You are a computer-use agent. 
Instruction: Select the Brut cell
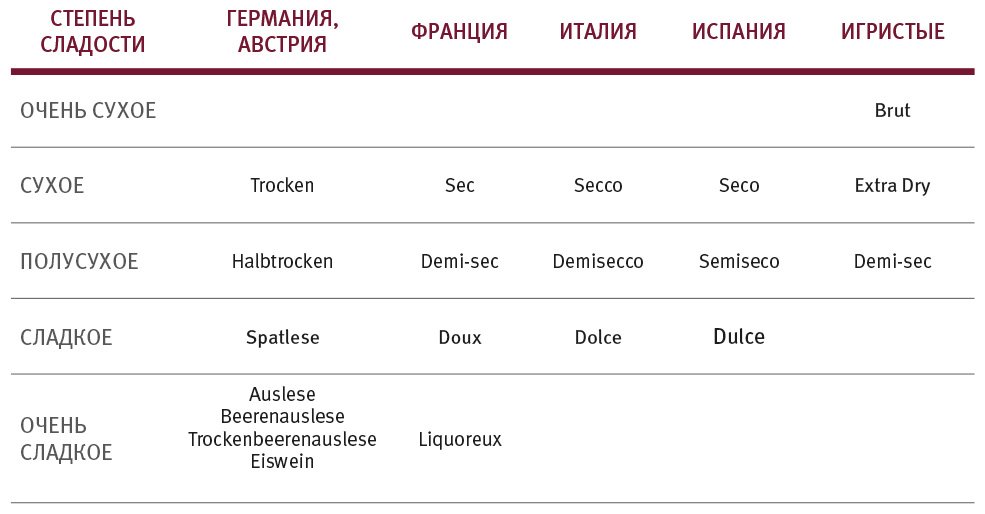(892, 110)
